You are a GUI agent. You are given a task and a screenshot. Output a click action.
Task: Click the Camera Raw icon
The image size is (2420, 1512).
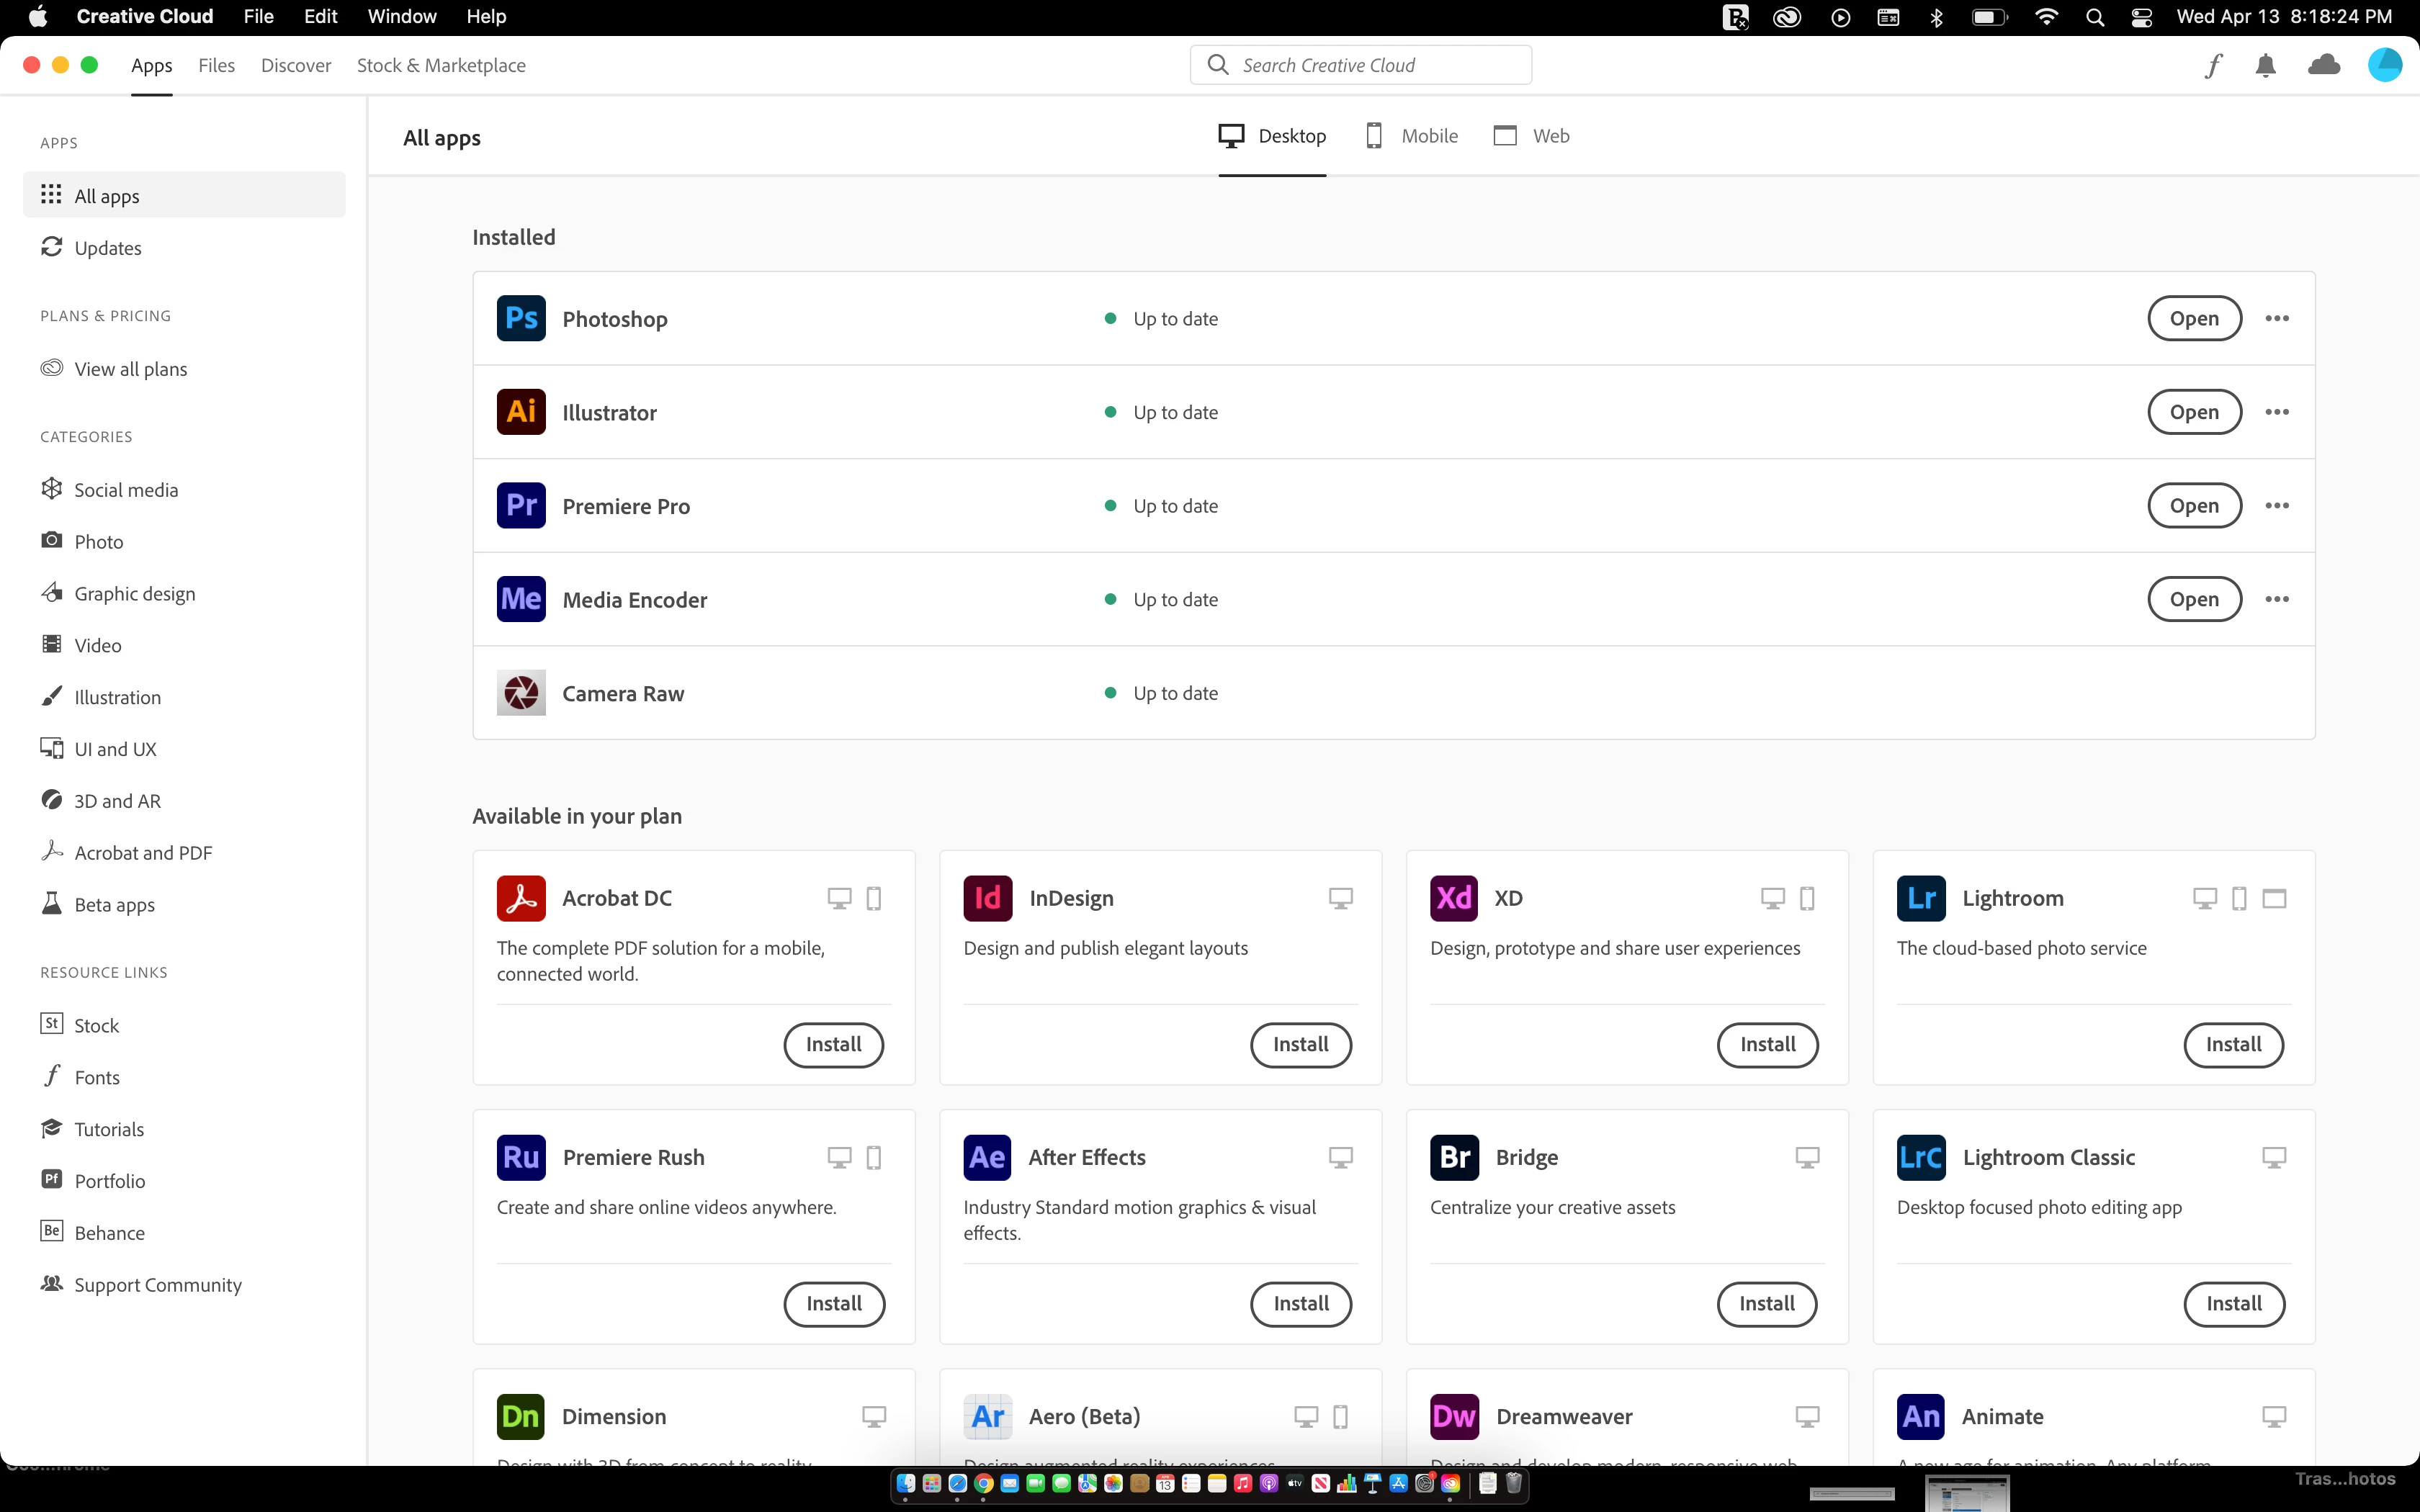(521, 693)
